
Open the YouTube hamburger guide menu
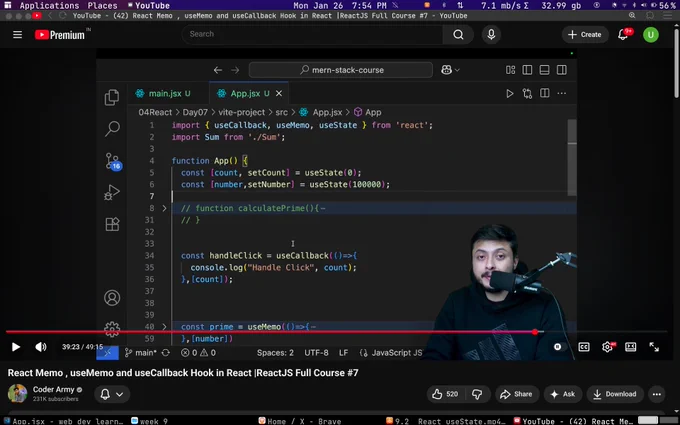click(x=17, y=34)
